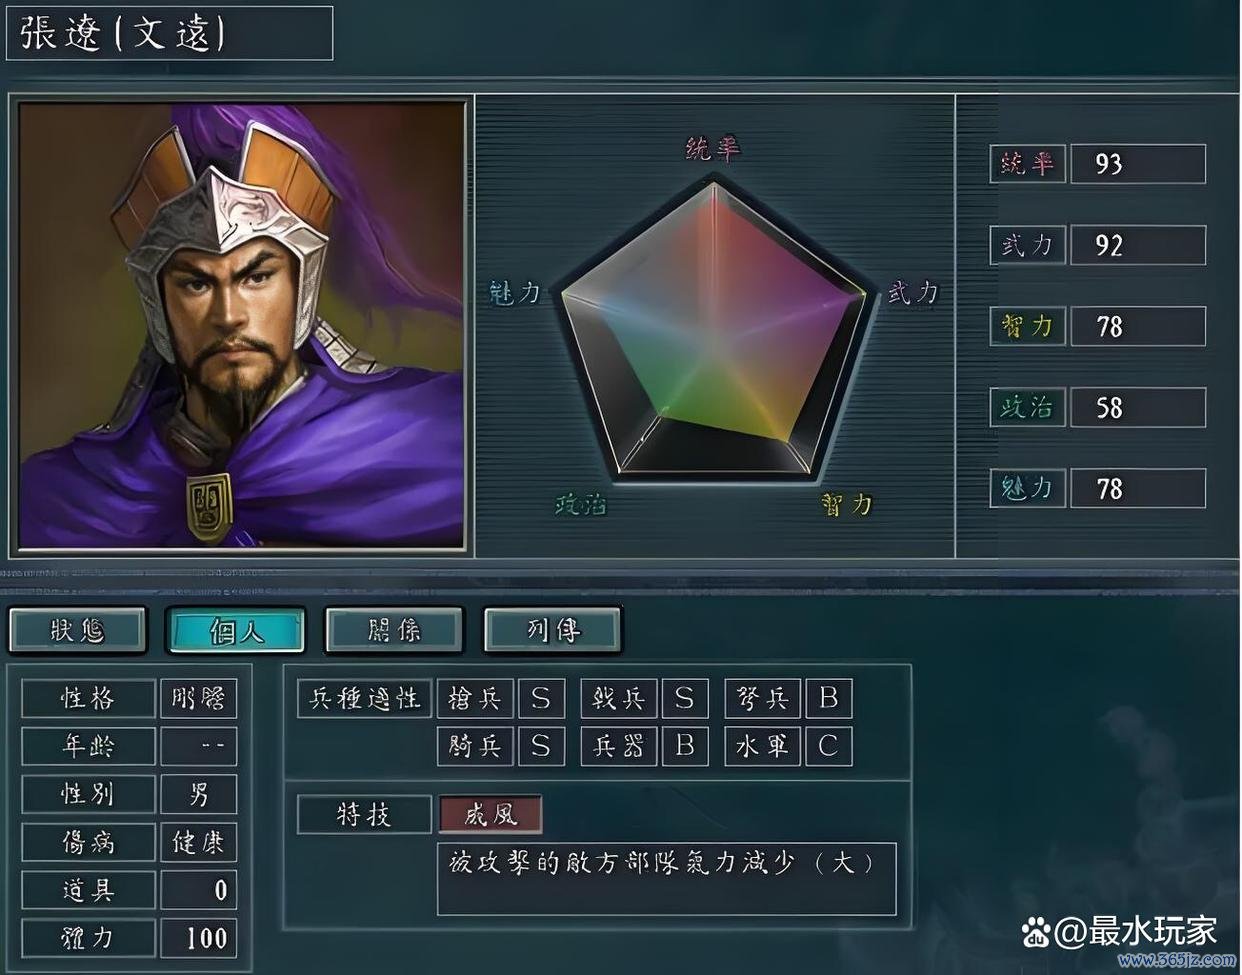Click the 弩兵 B rank box
Viewport: 1242px width, 975px height.
[828, 698]
